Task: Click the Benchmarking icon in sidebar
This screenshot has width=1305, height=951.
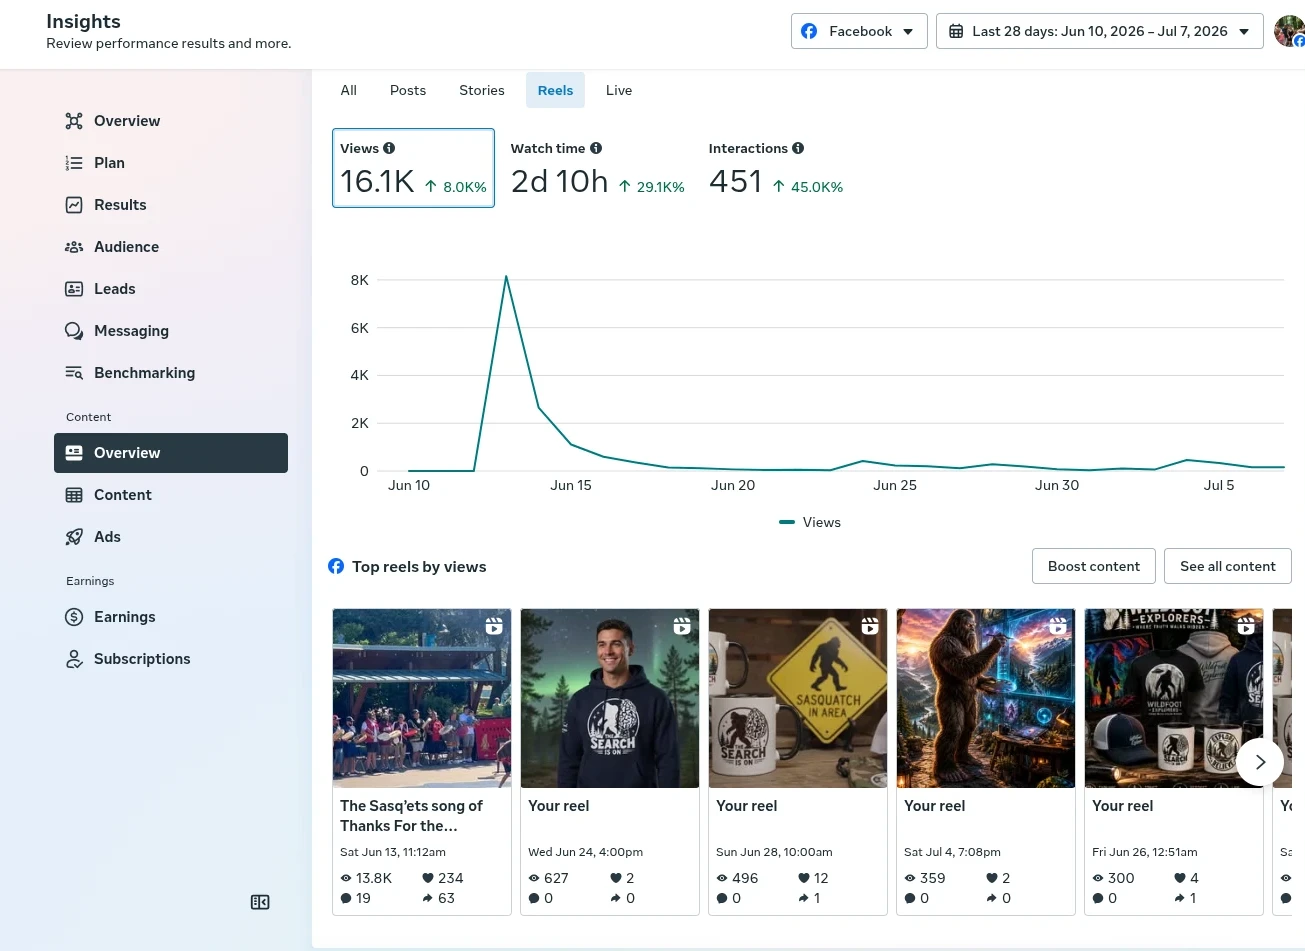Action: tap(74, 373)
